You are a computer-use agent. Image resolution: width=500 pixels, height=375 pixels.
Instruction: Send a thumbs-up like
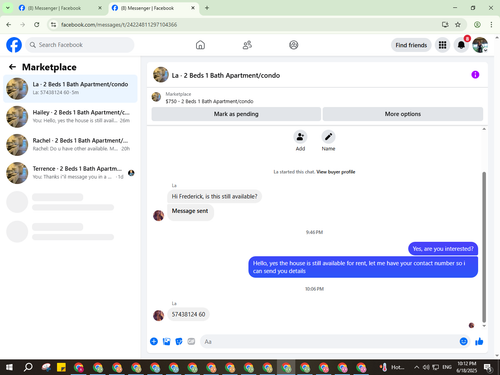479,341
